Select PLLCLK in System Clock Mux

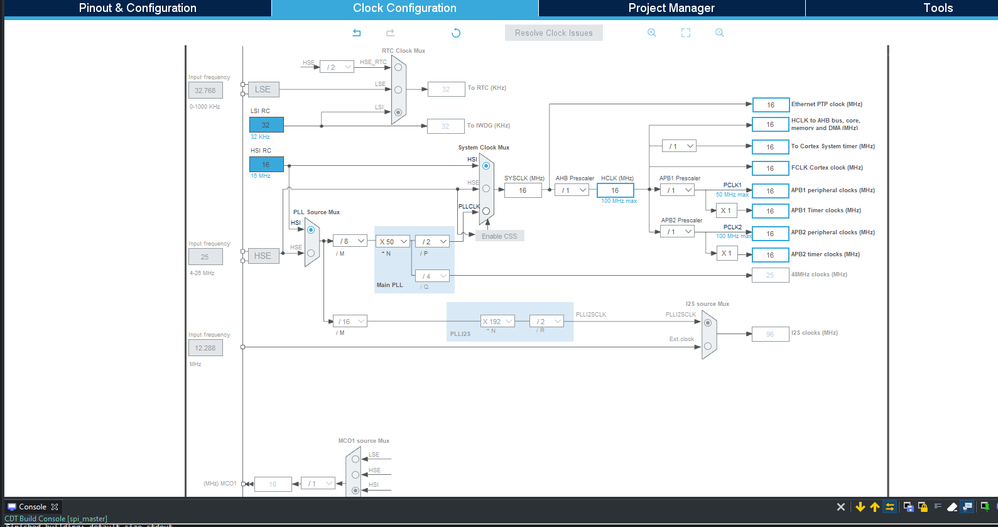[486, 211]
